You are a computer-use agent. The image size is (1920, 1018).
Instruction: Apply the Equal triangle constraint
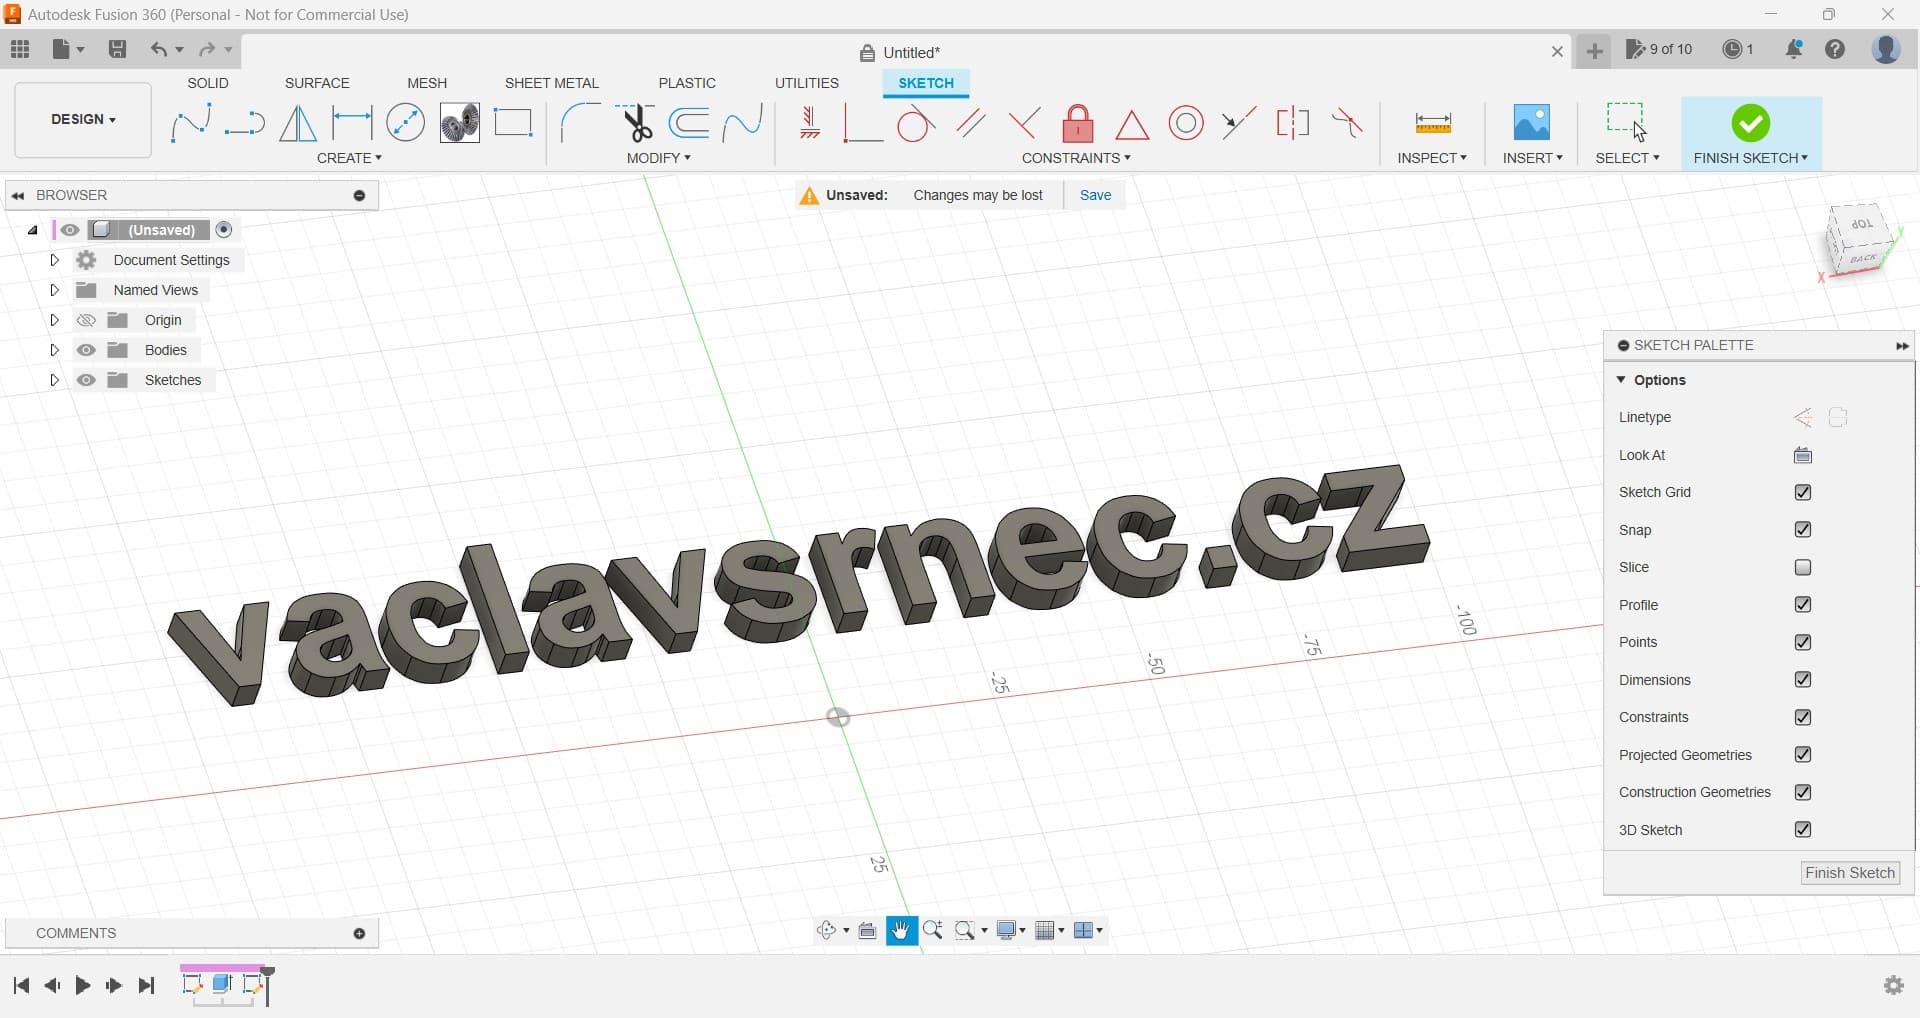click(x=1132, y=124)
